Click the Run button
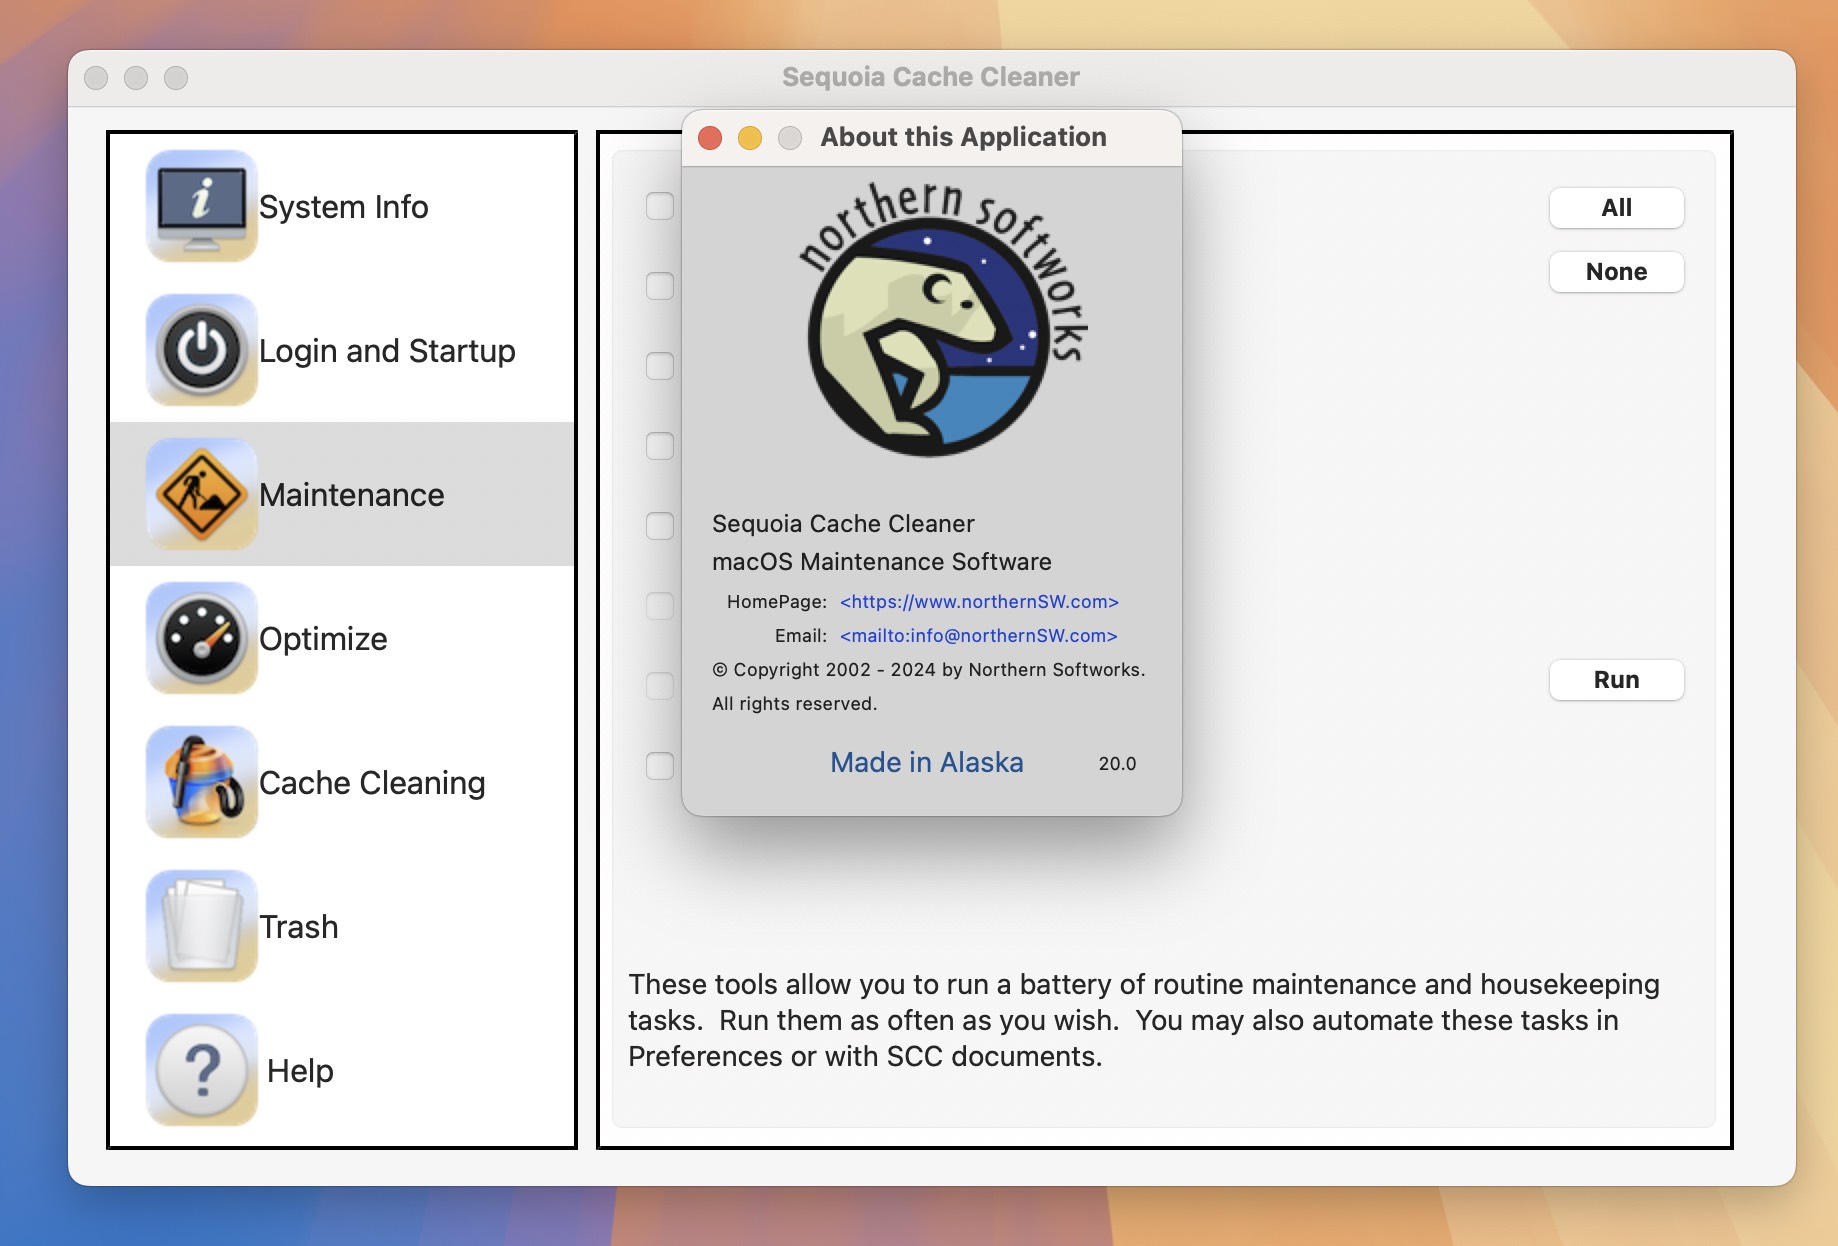Screen dimensions: 1838x1246 pyautogui.click(x=1616, y=680)
